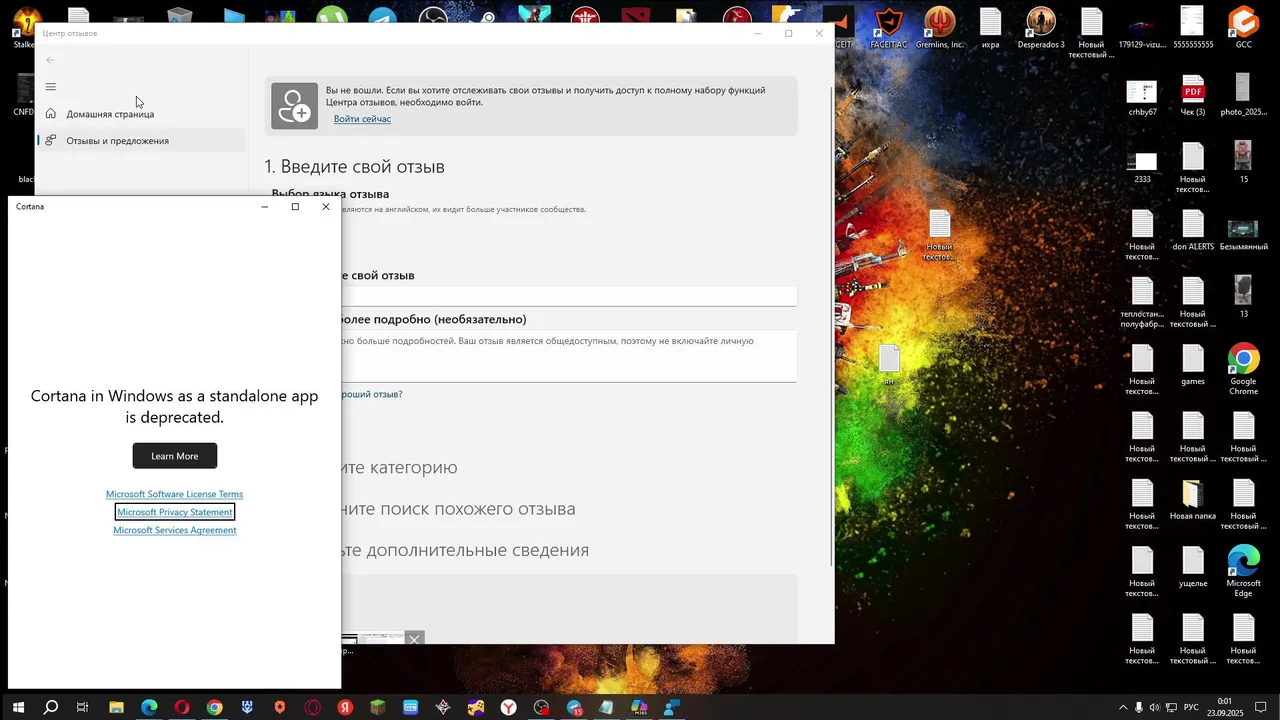
Task: Select the 'games' text file on desktop
Action: tap(1192, 365)
